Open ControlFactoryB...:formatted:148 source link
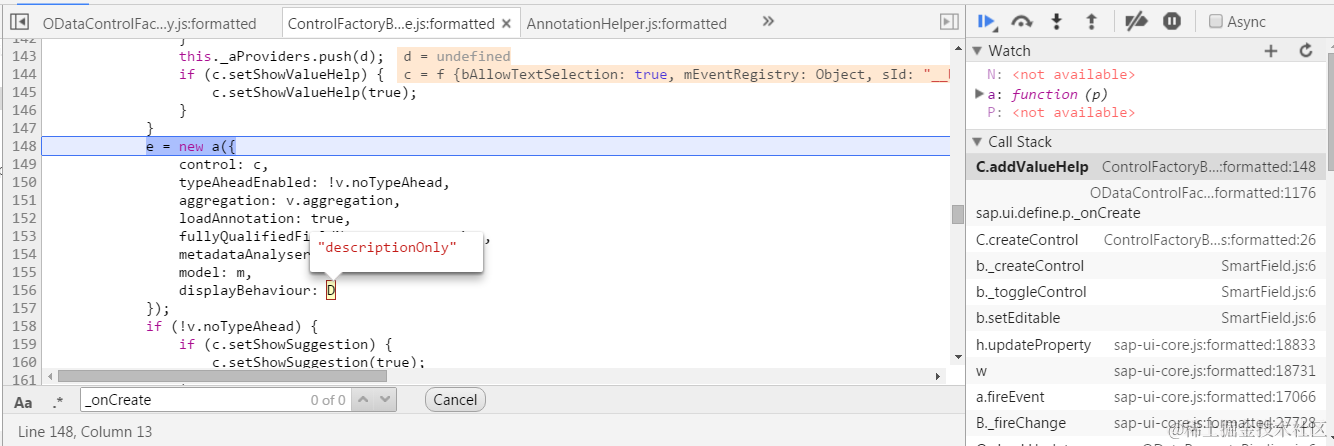Screen dimensions: 1334x446 click(x=1209, y=168)
